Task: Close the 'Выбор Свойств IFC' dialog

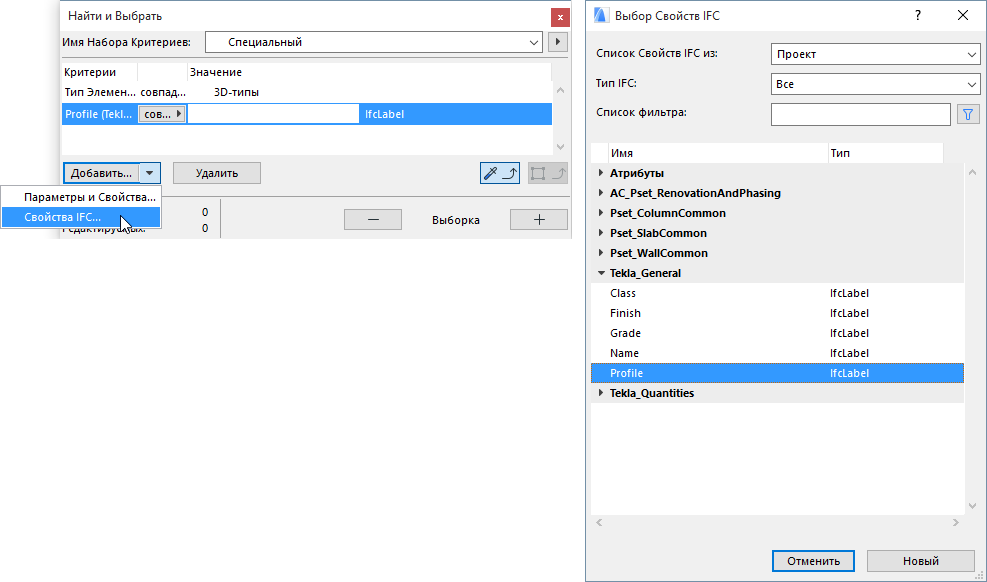Action: (x=963, y=16)
